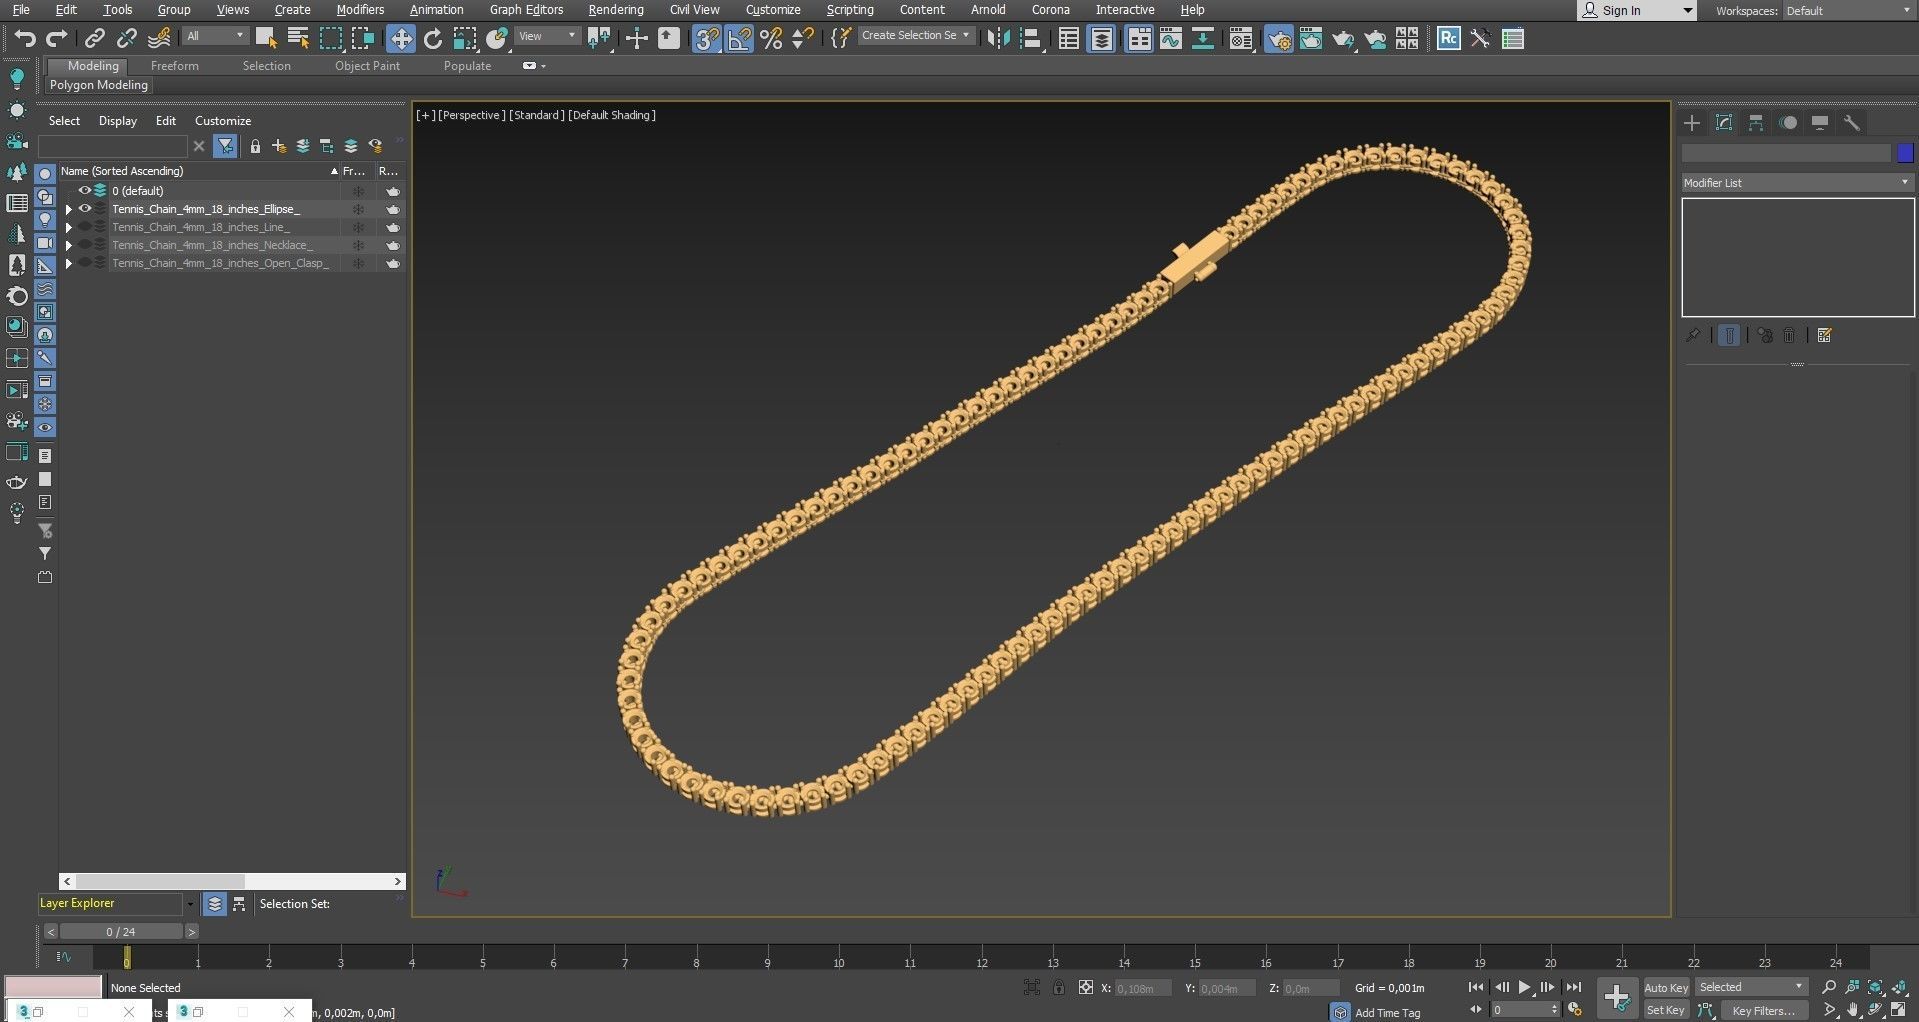Open the Material Editor teapot icon

click(1242, 39)
